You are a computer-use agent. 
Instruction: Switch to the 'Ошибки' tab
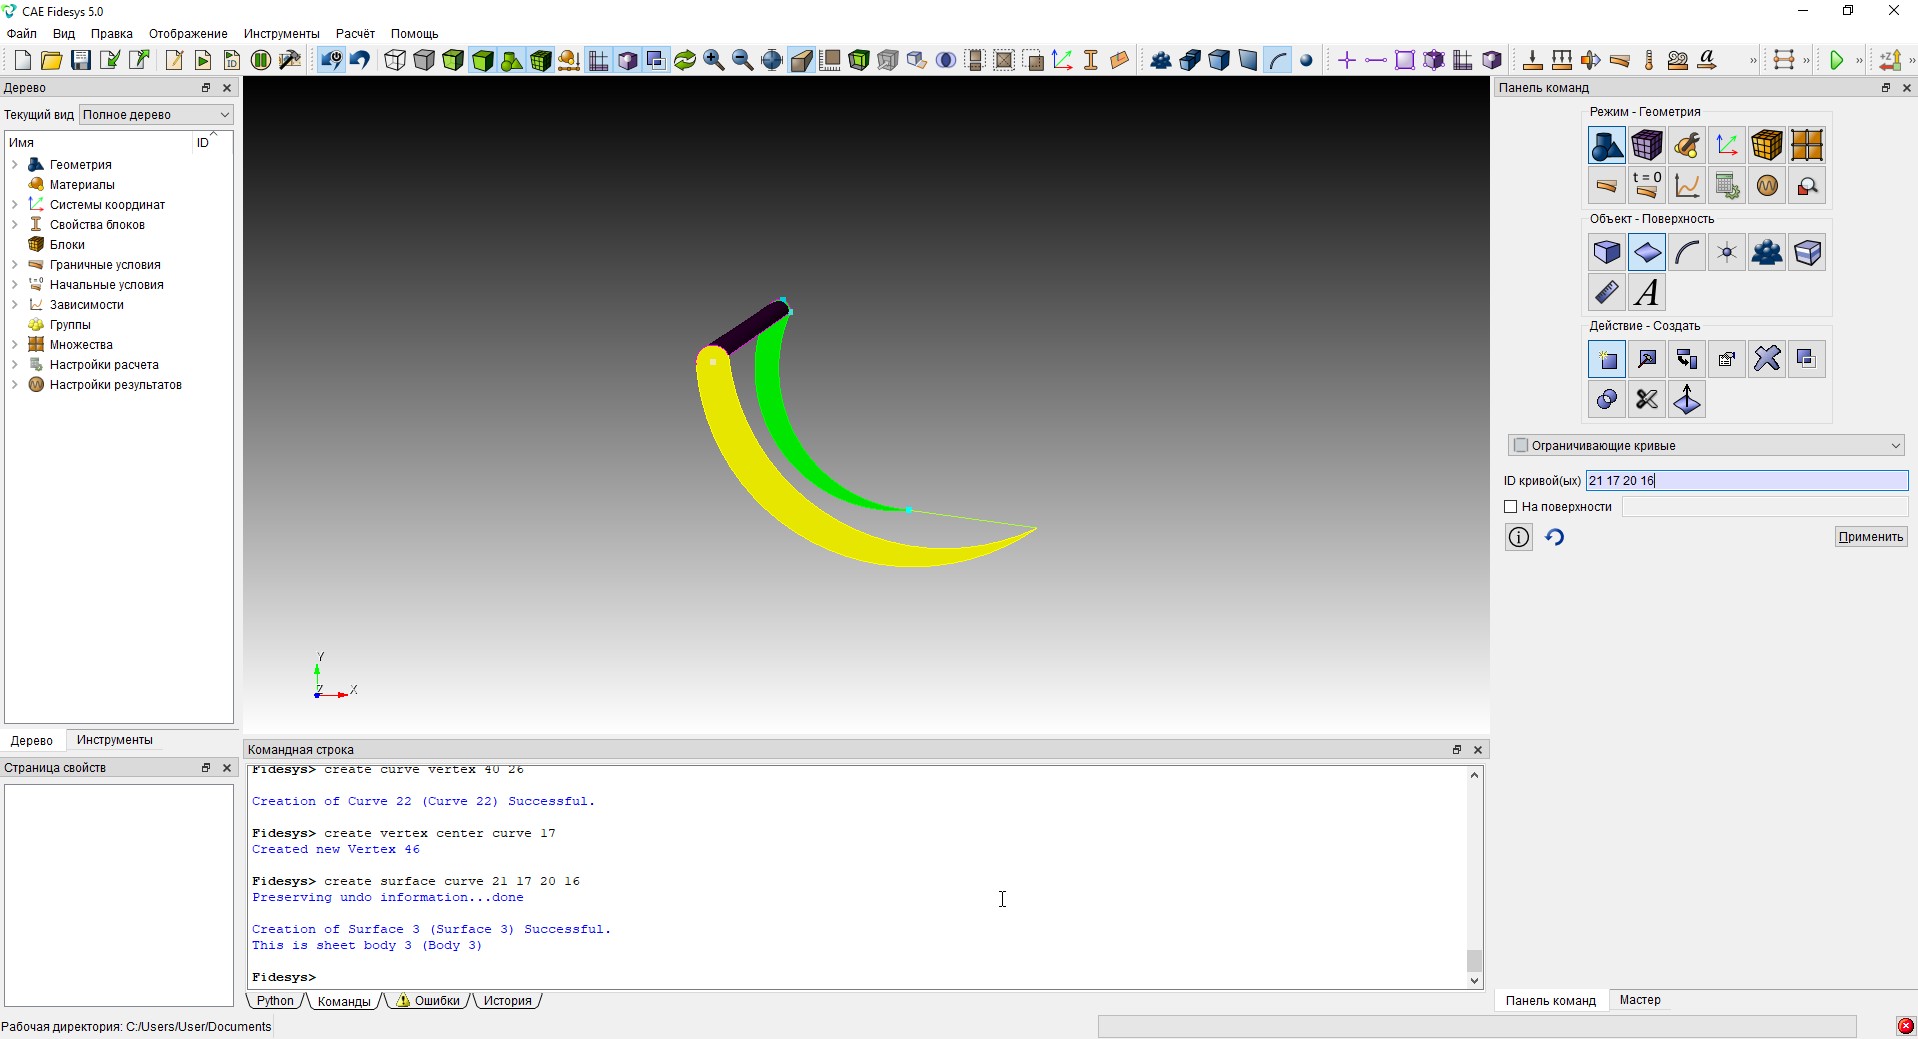429,1000
